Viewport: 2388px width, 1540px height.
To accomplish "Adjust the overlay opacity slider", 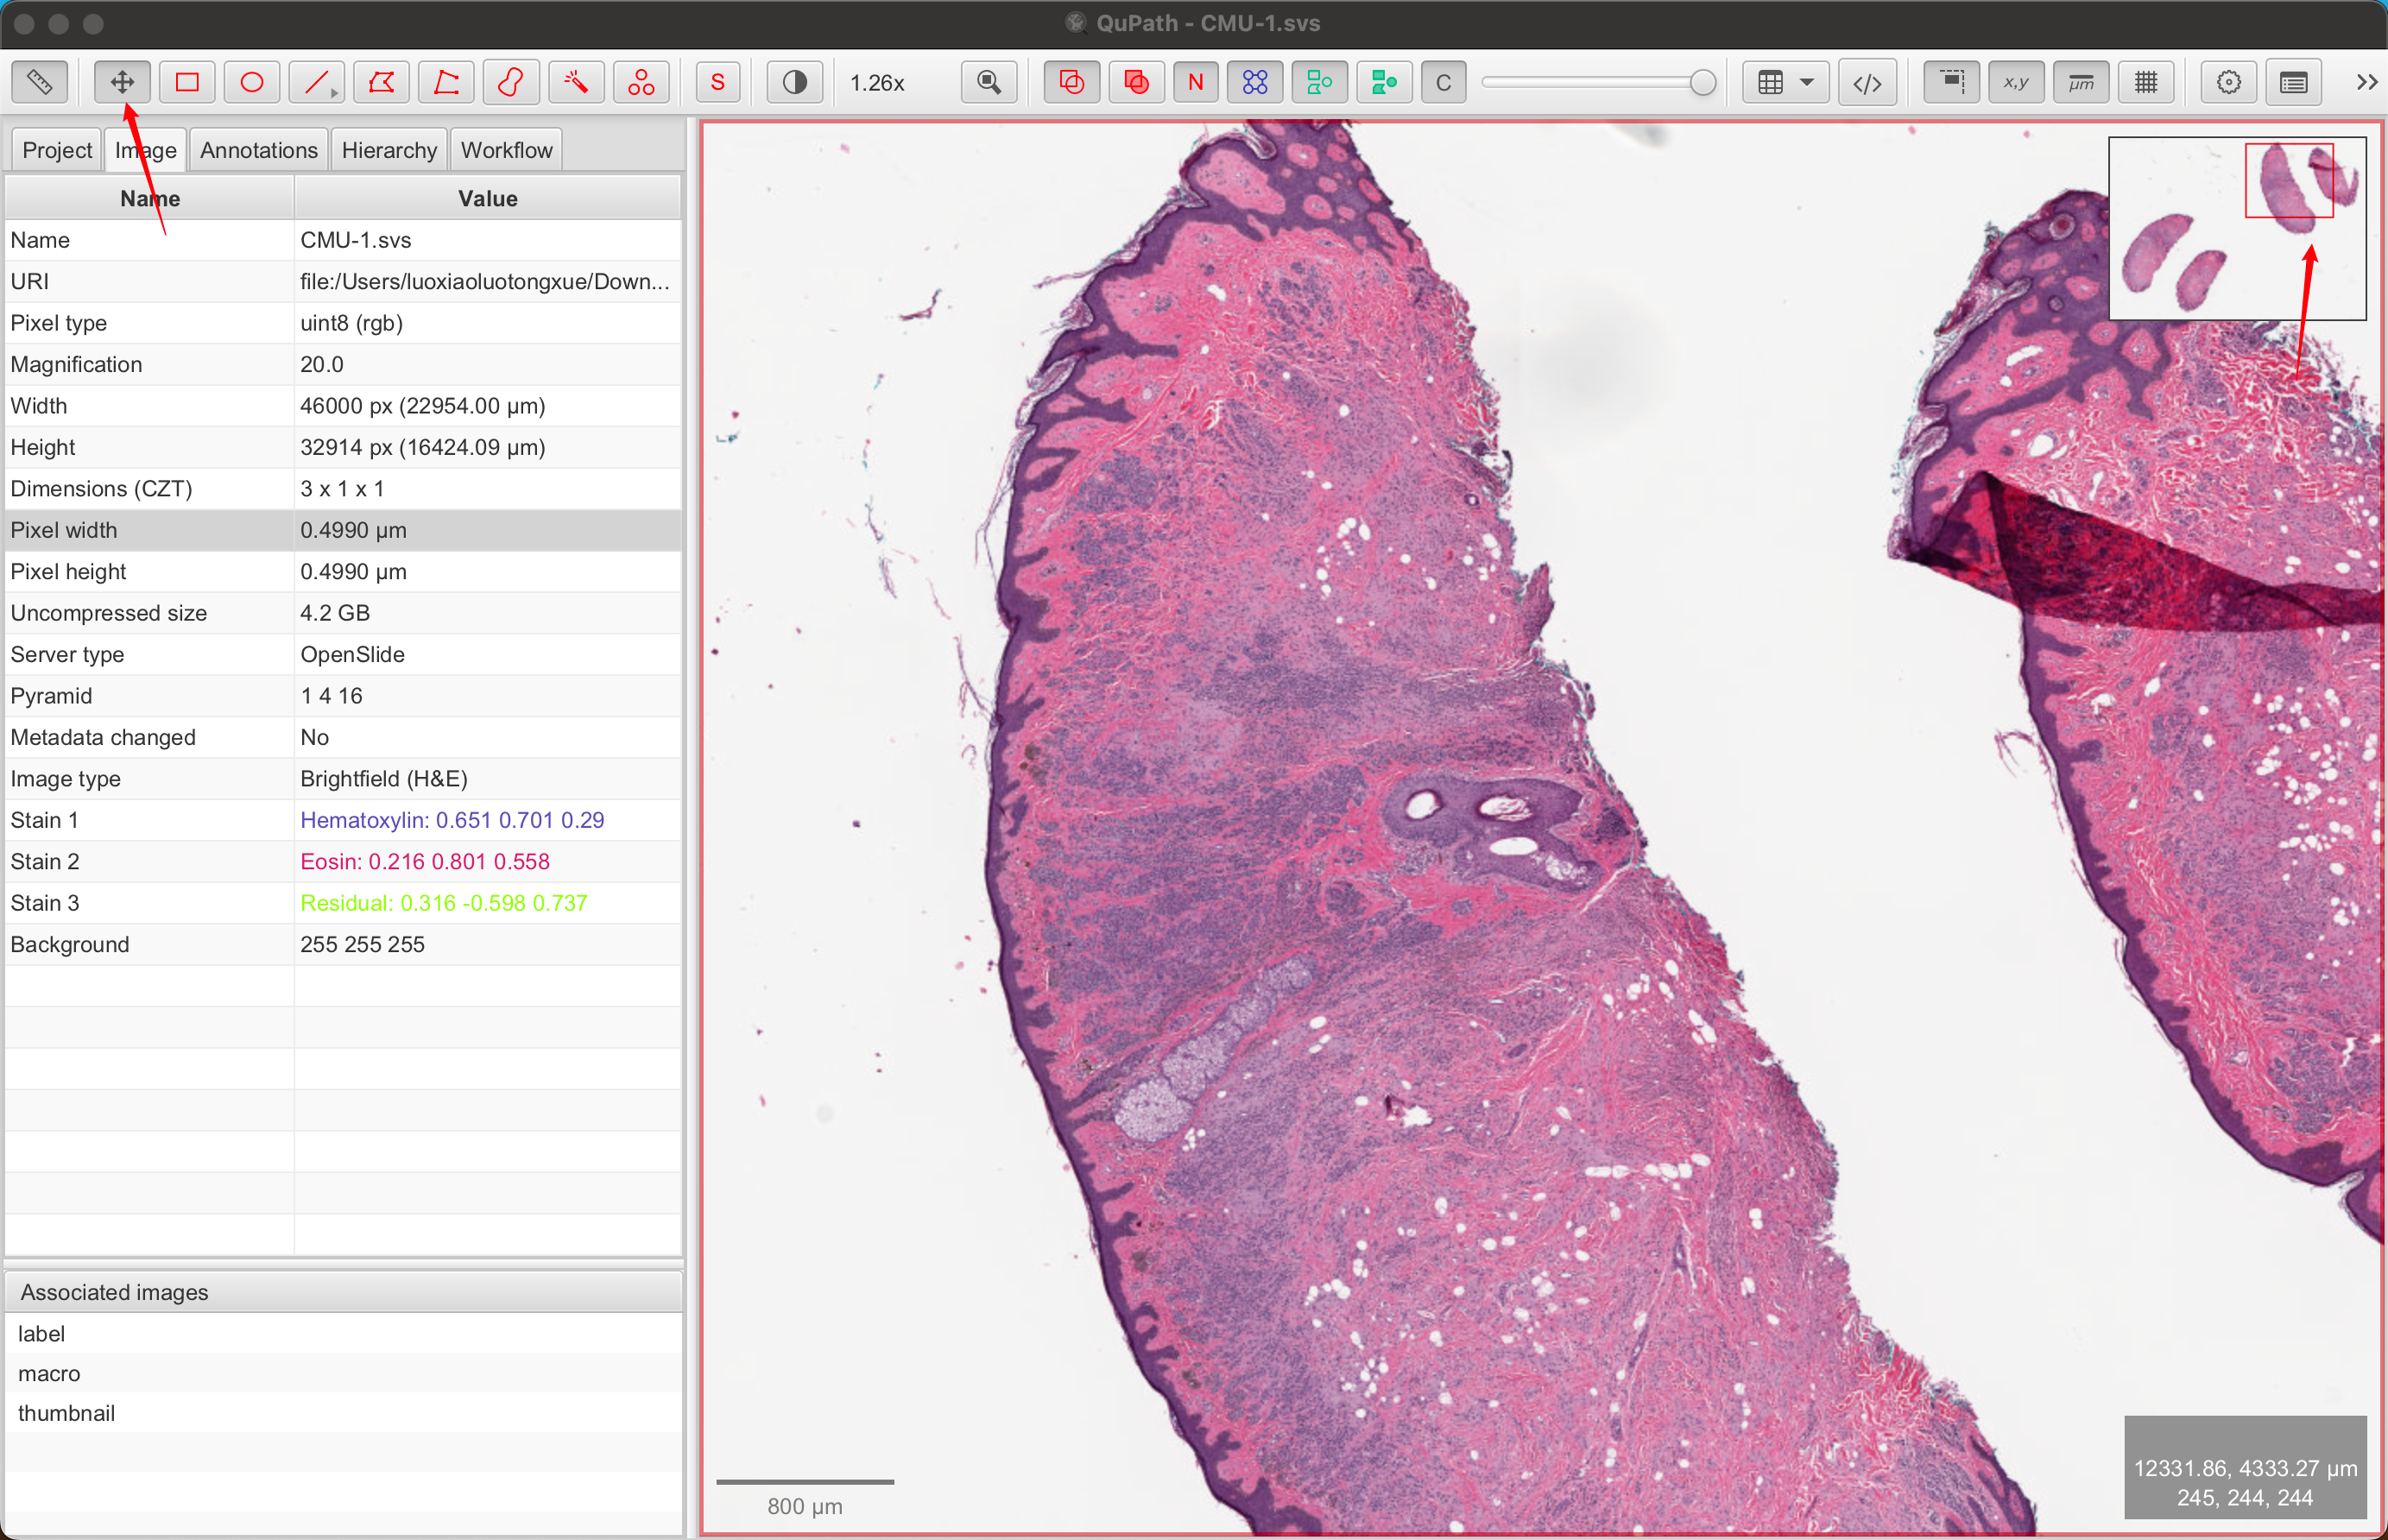I will (x=1701, y=82).
